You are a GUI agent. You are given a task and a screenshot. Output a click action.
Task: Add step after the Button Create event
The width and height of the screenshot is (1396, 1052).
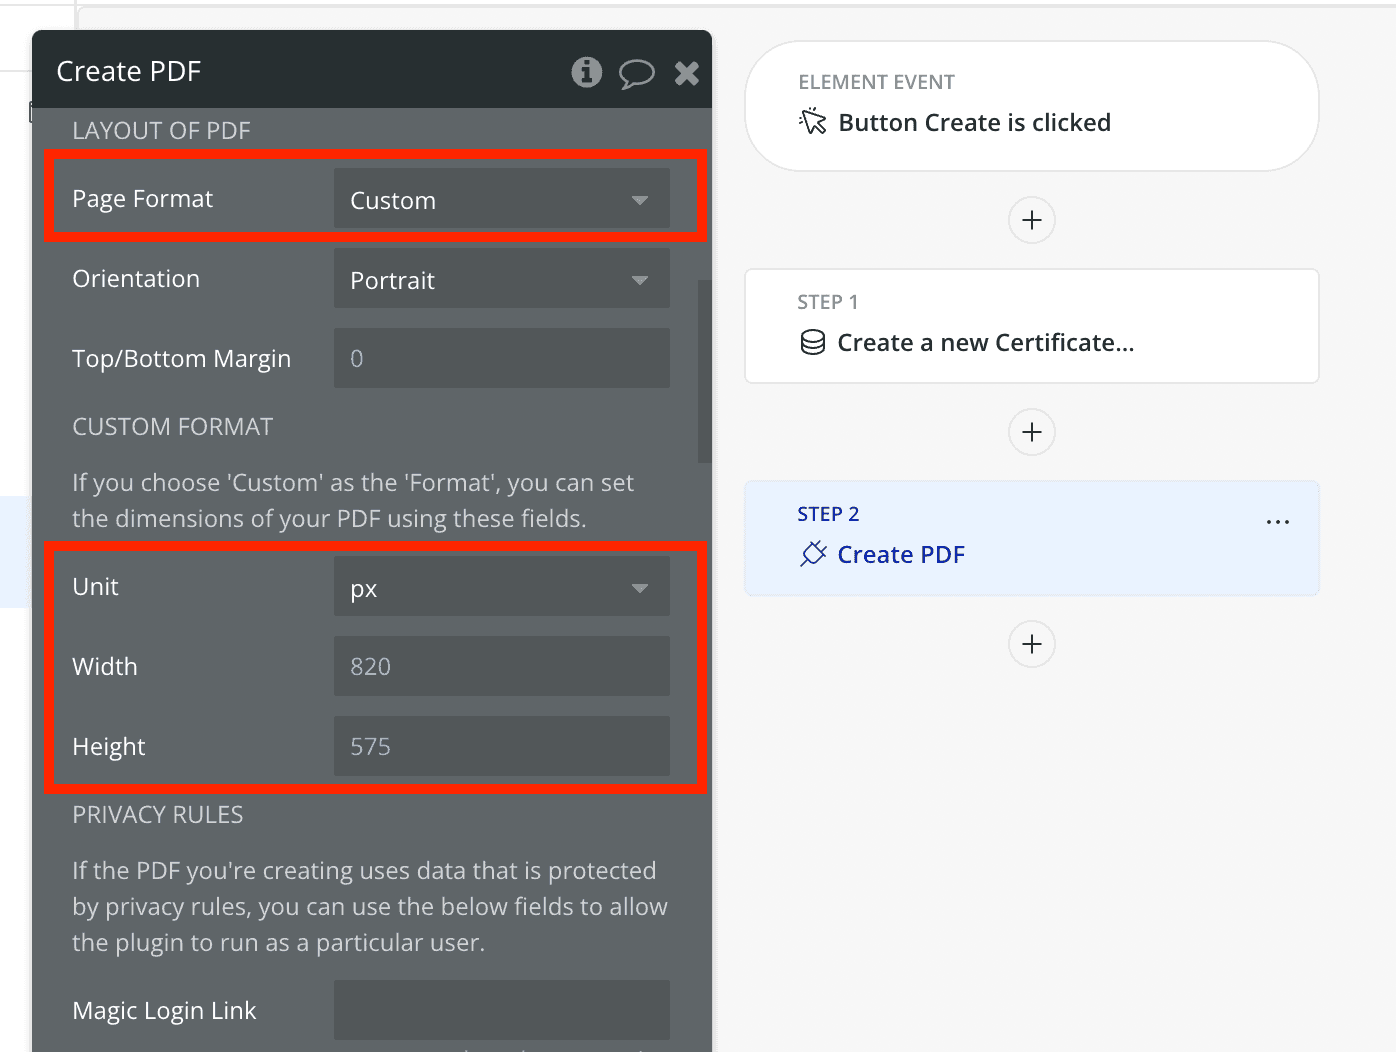tap(1032, 220)
